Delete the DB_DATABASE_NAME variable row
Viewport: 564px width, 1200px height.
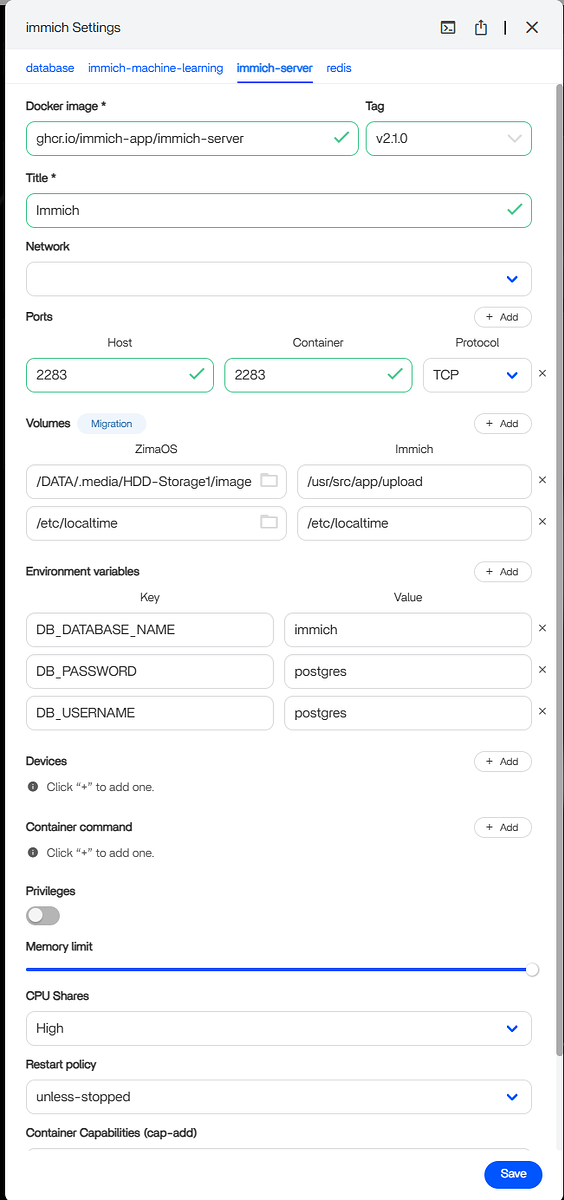tap(543, 629)
